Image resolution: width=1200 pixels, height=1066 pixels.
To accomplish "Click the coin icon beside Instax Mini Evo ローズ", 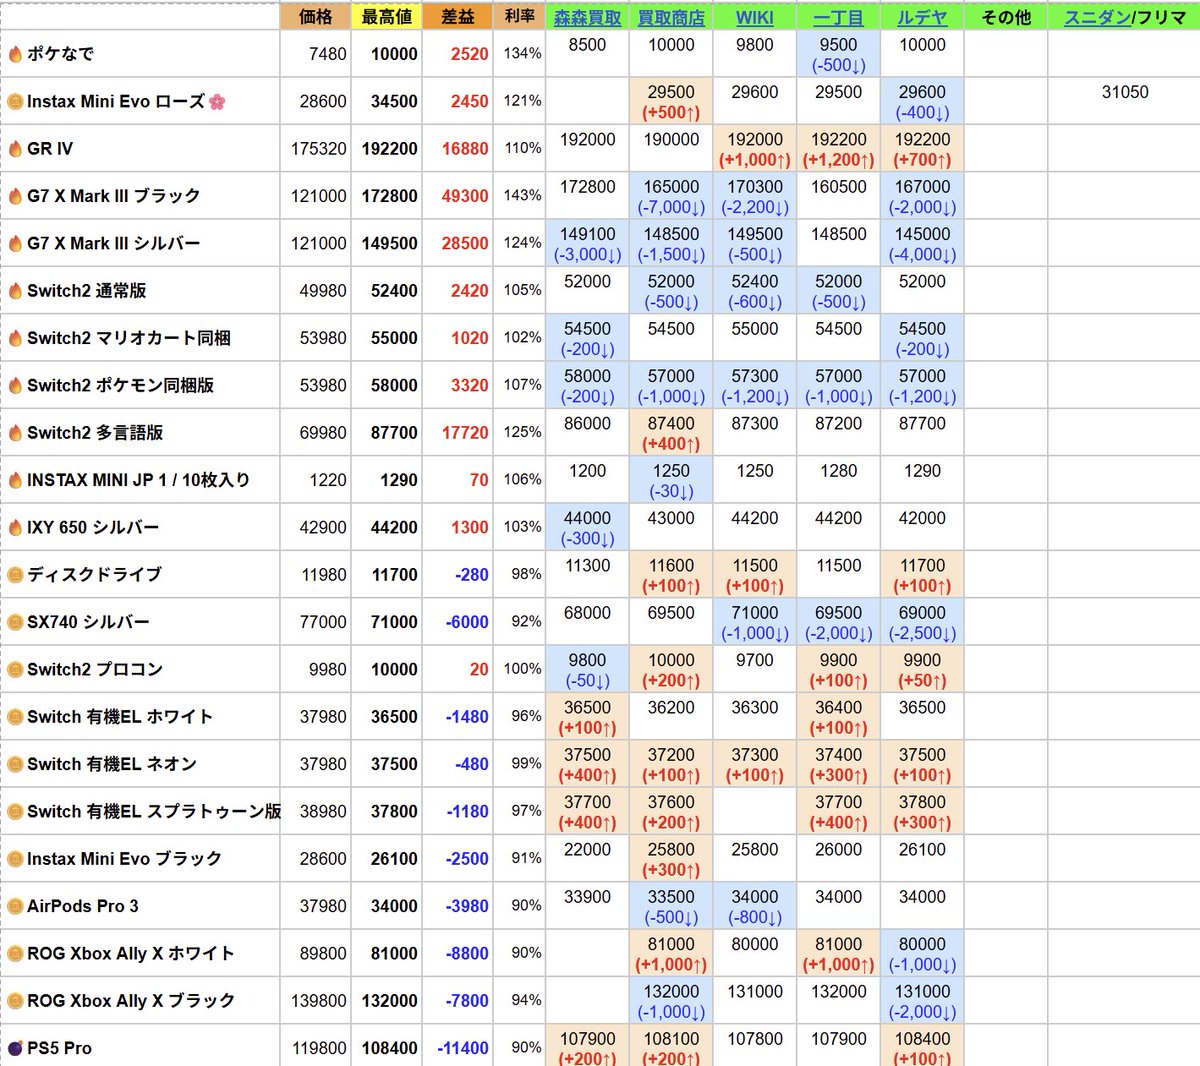I will tap(15, 101).
